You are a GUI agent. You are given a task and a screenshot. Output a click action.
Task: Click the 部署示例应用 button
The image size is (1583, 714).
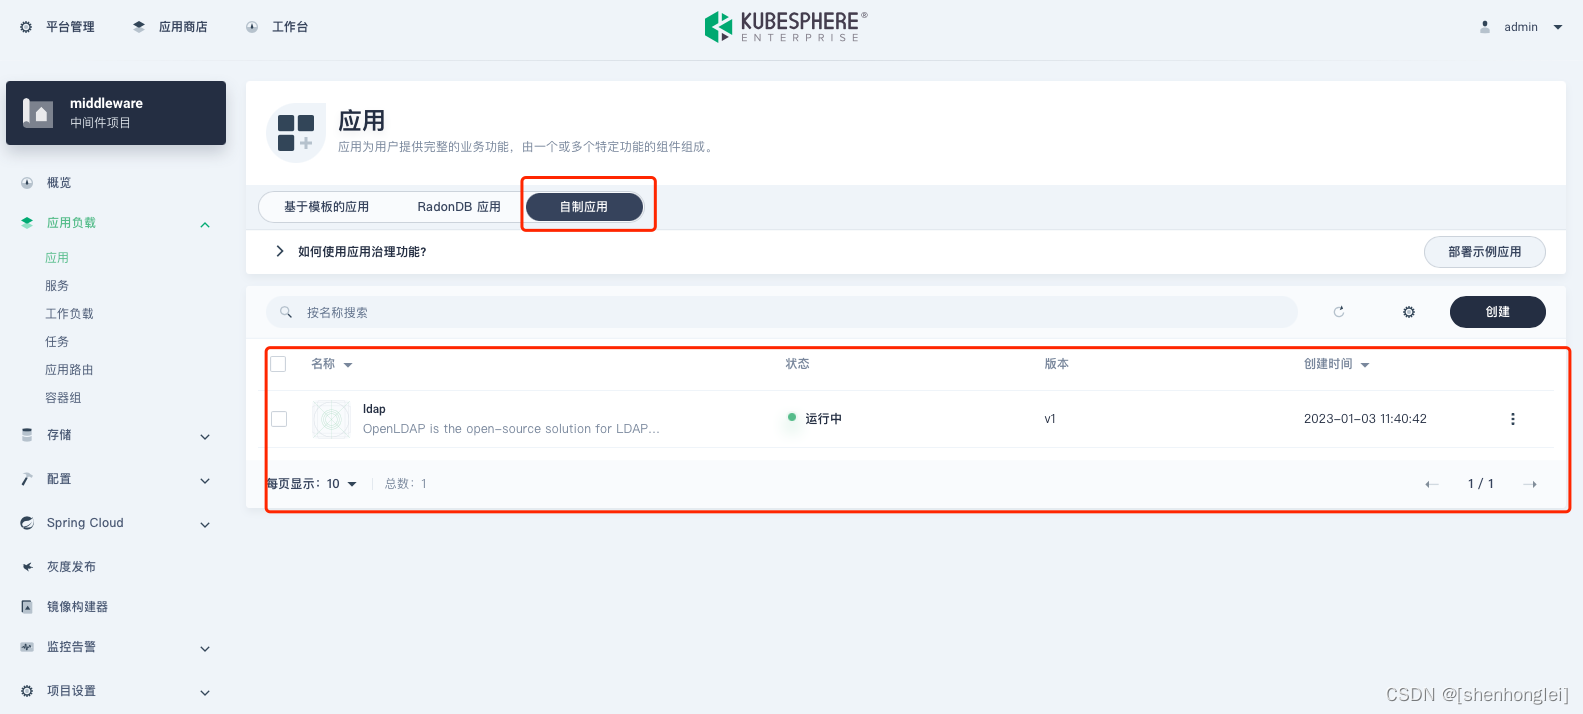(x=1485, y=252)
